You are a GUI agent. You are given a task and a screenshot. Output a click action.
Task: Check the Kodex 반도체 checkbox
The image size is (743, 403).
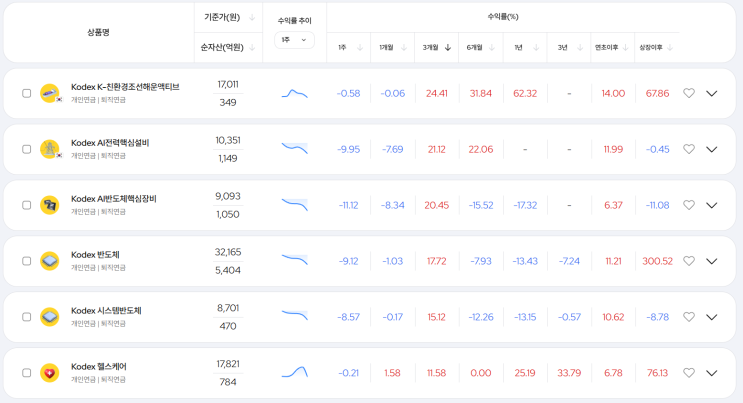pyautogui.click(x=27, y=261)
